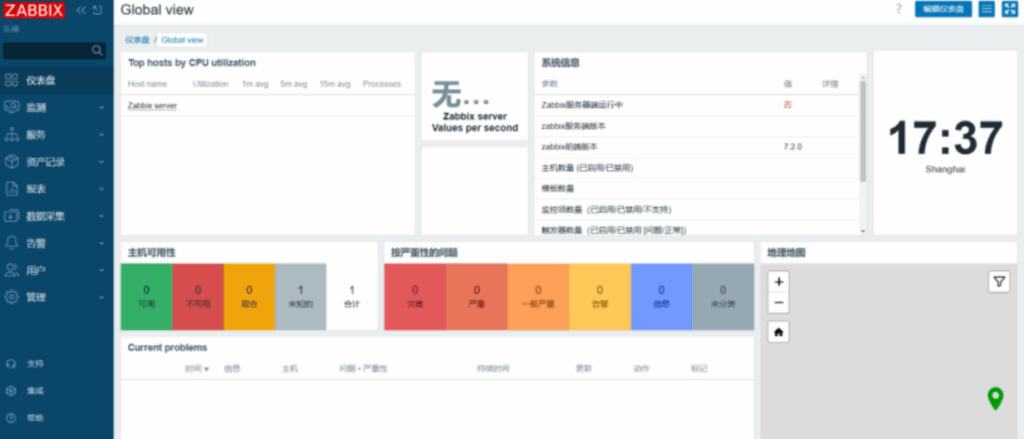Click the 仪表盘 icon in the sidebar

(11, 80)
